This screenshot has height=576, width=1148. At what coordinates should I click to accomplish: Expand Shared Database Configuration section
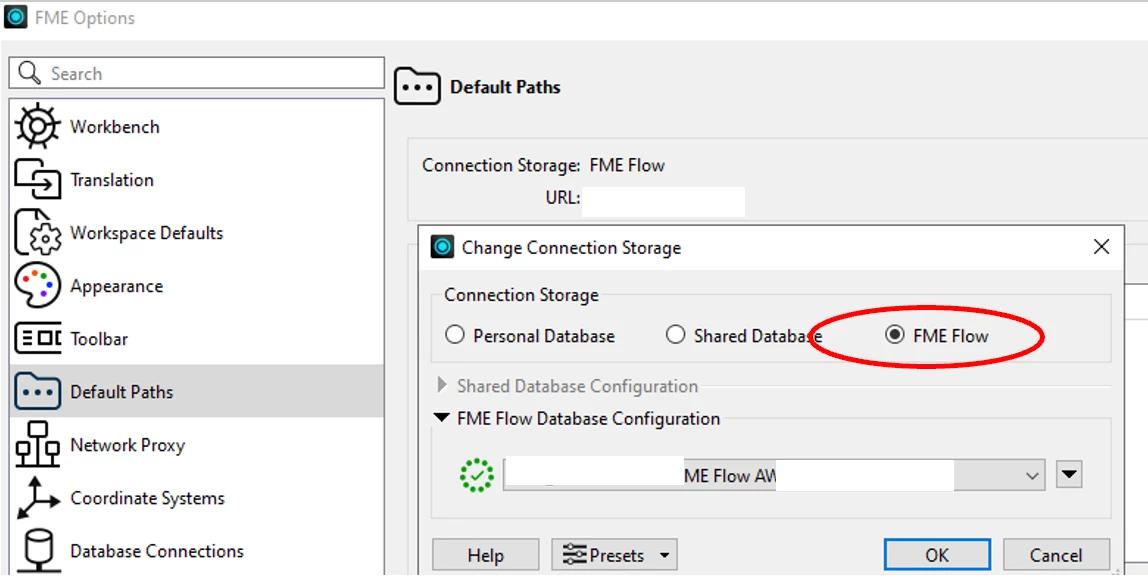click(442, 385)
